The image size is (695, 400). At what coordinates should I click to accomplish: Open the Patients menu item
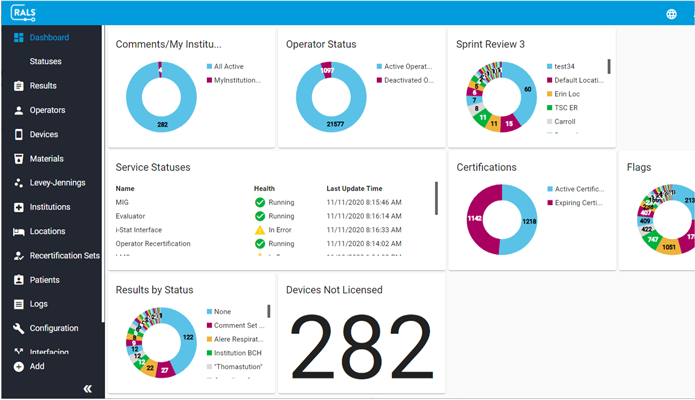pos(44,280)
